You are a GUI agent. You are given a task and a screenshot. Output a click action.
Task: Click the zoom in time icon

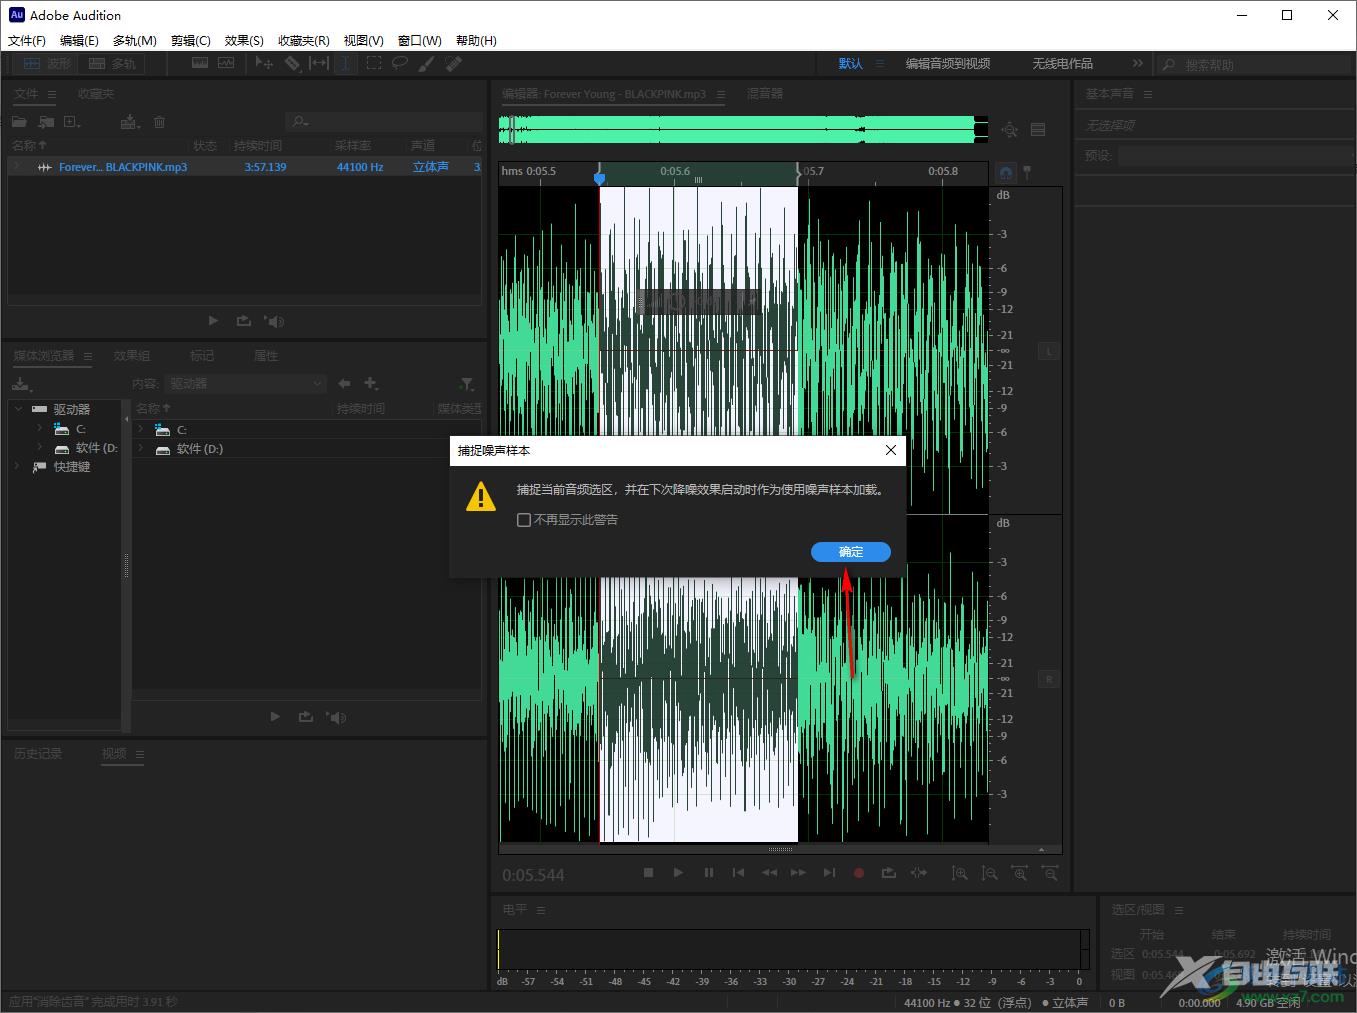[x=1019, y=873]
